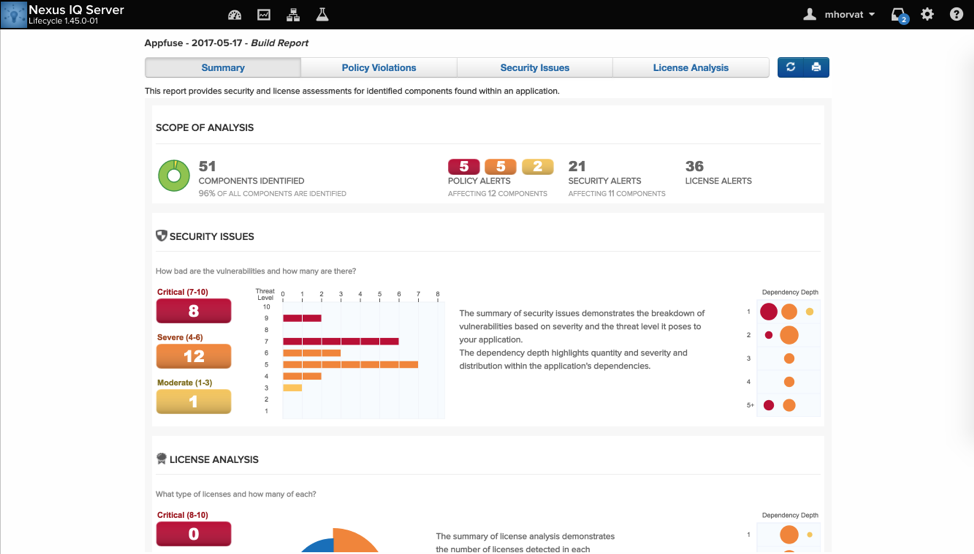The width and height of the screenshot is (974, 554).
Task: Refresh the report with re-evaluate button
Action: (791, 67)
